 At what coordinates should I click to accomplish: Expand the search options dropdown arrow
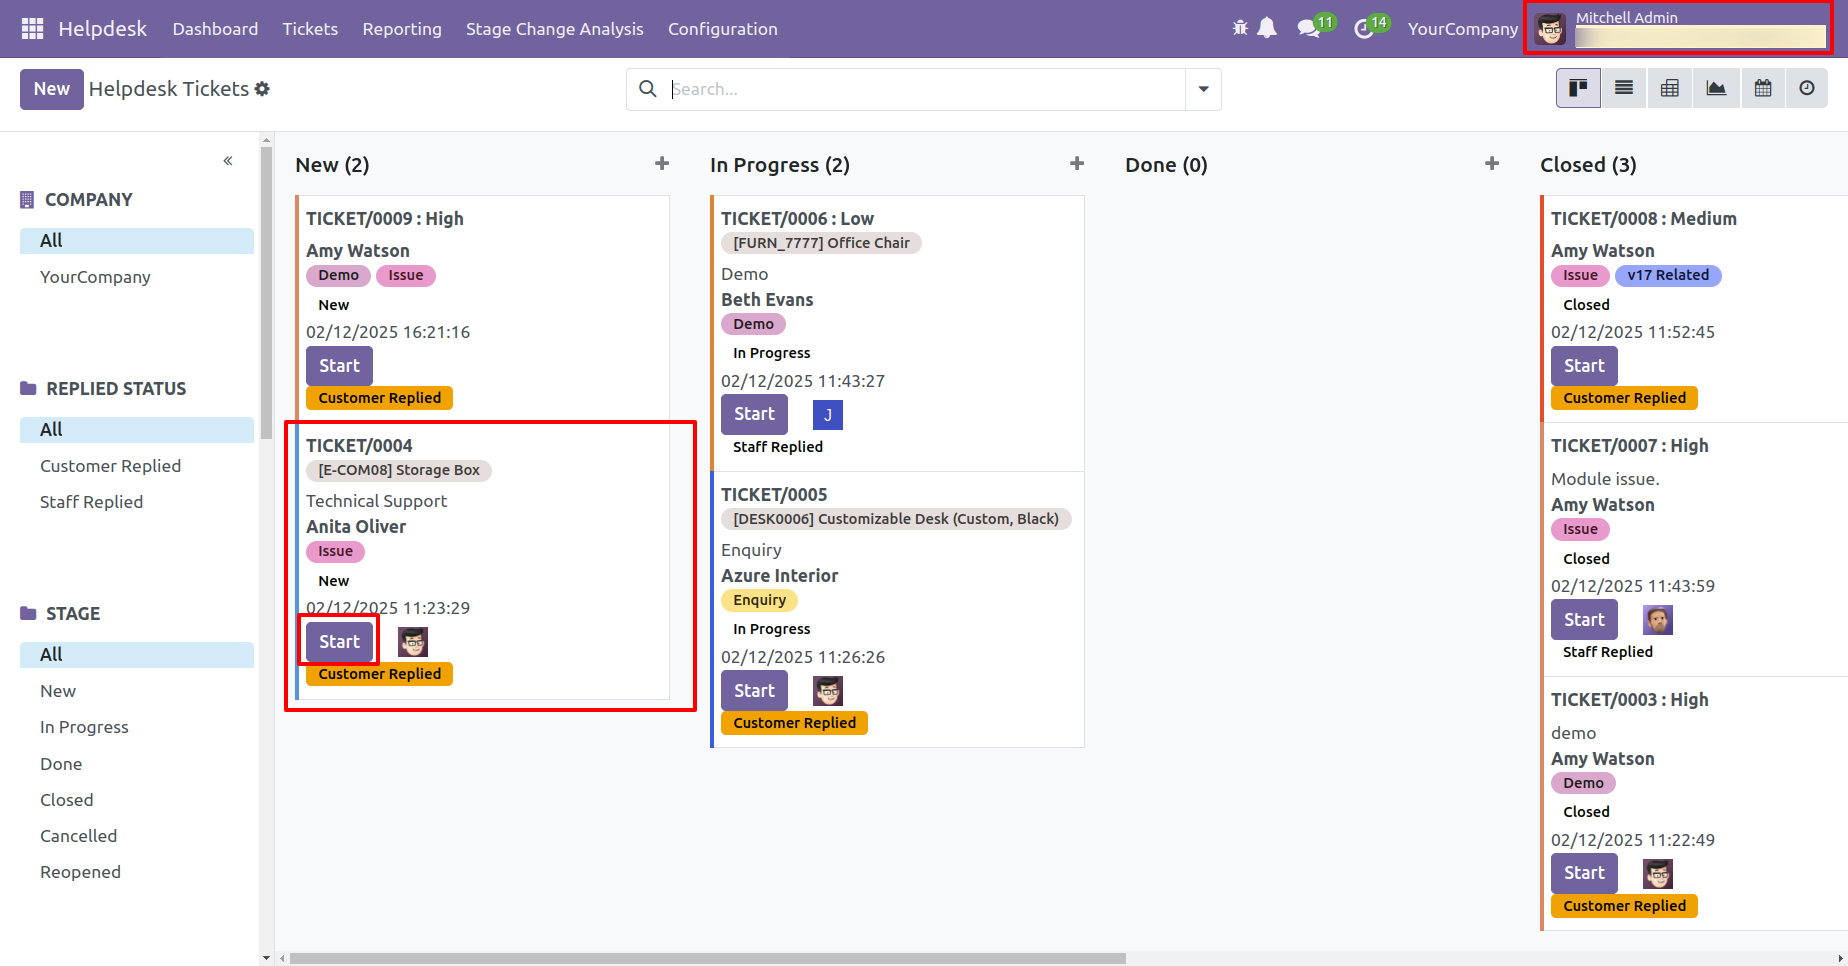pyautogui.click(x=1203, y=89)
